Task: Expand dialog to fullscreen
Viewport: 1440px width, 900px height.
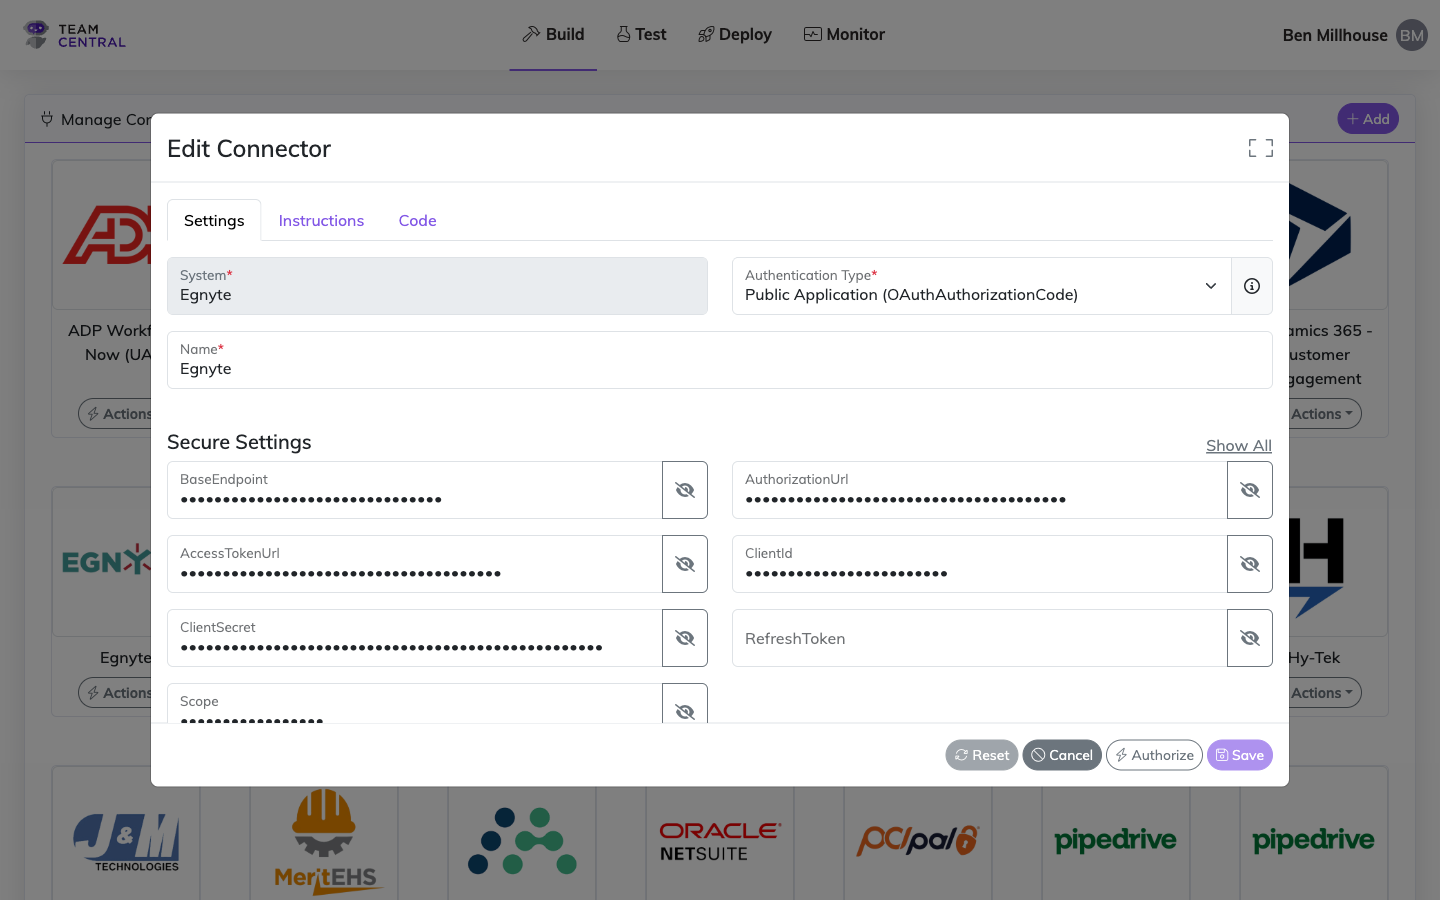Action: [1261, 148]
